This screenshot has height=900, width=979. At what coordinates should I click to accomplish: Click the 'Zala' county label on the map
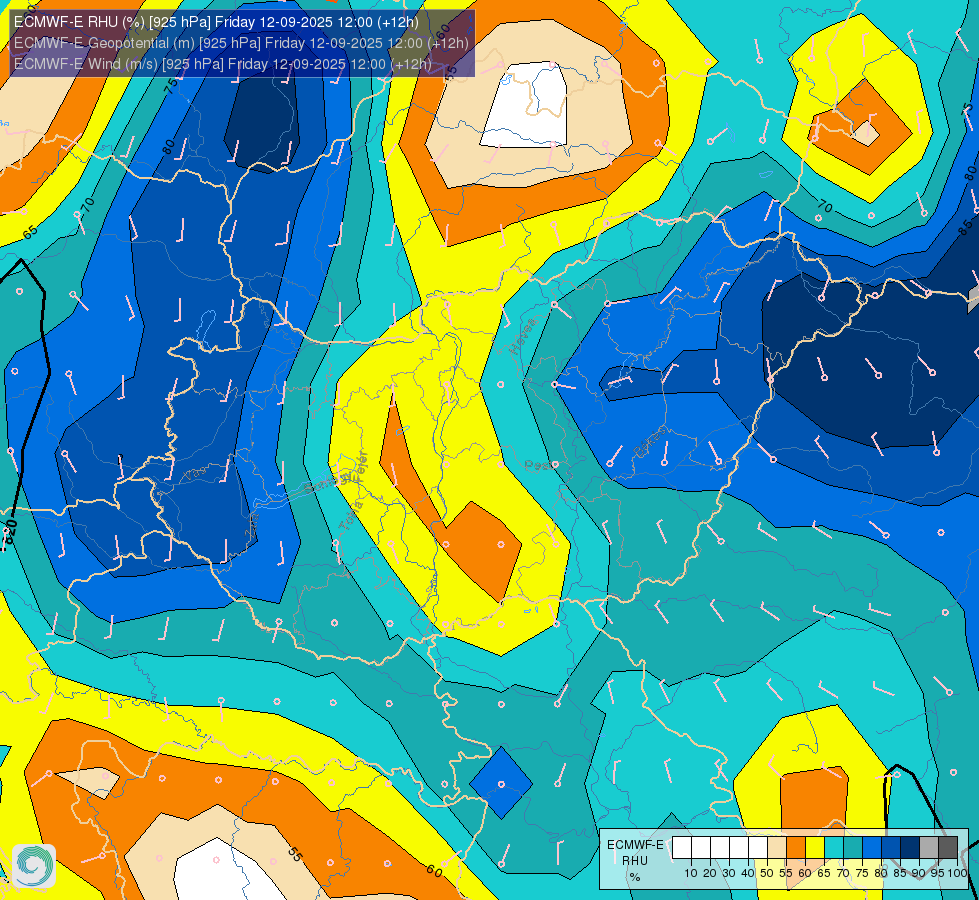pyautogui.click(x=252, y=526)
